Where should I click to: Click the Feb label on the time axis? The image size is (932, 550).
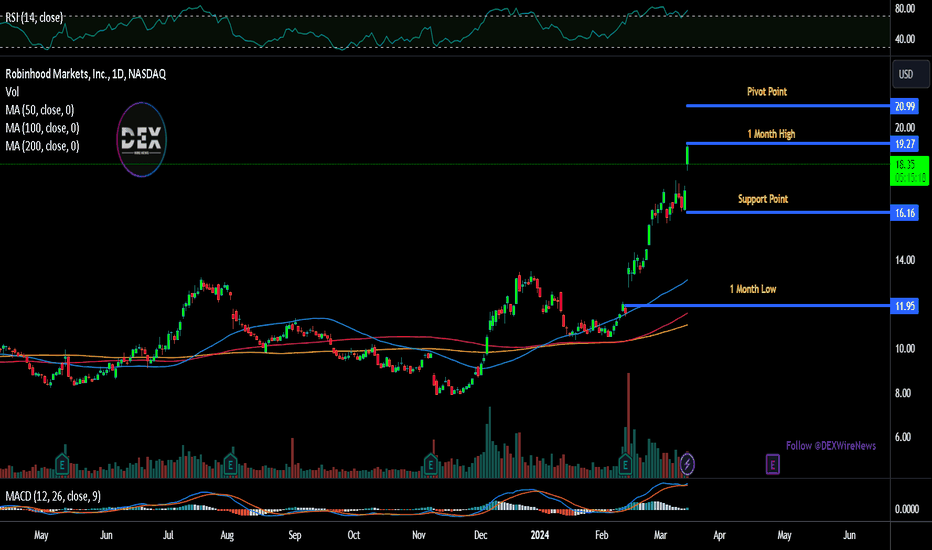point(602,535)
